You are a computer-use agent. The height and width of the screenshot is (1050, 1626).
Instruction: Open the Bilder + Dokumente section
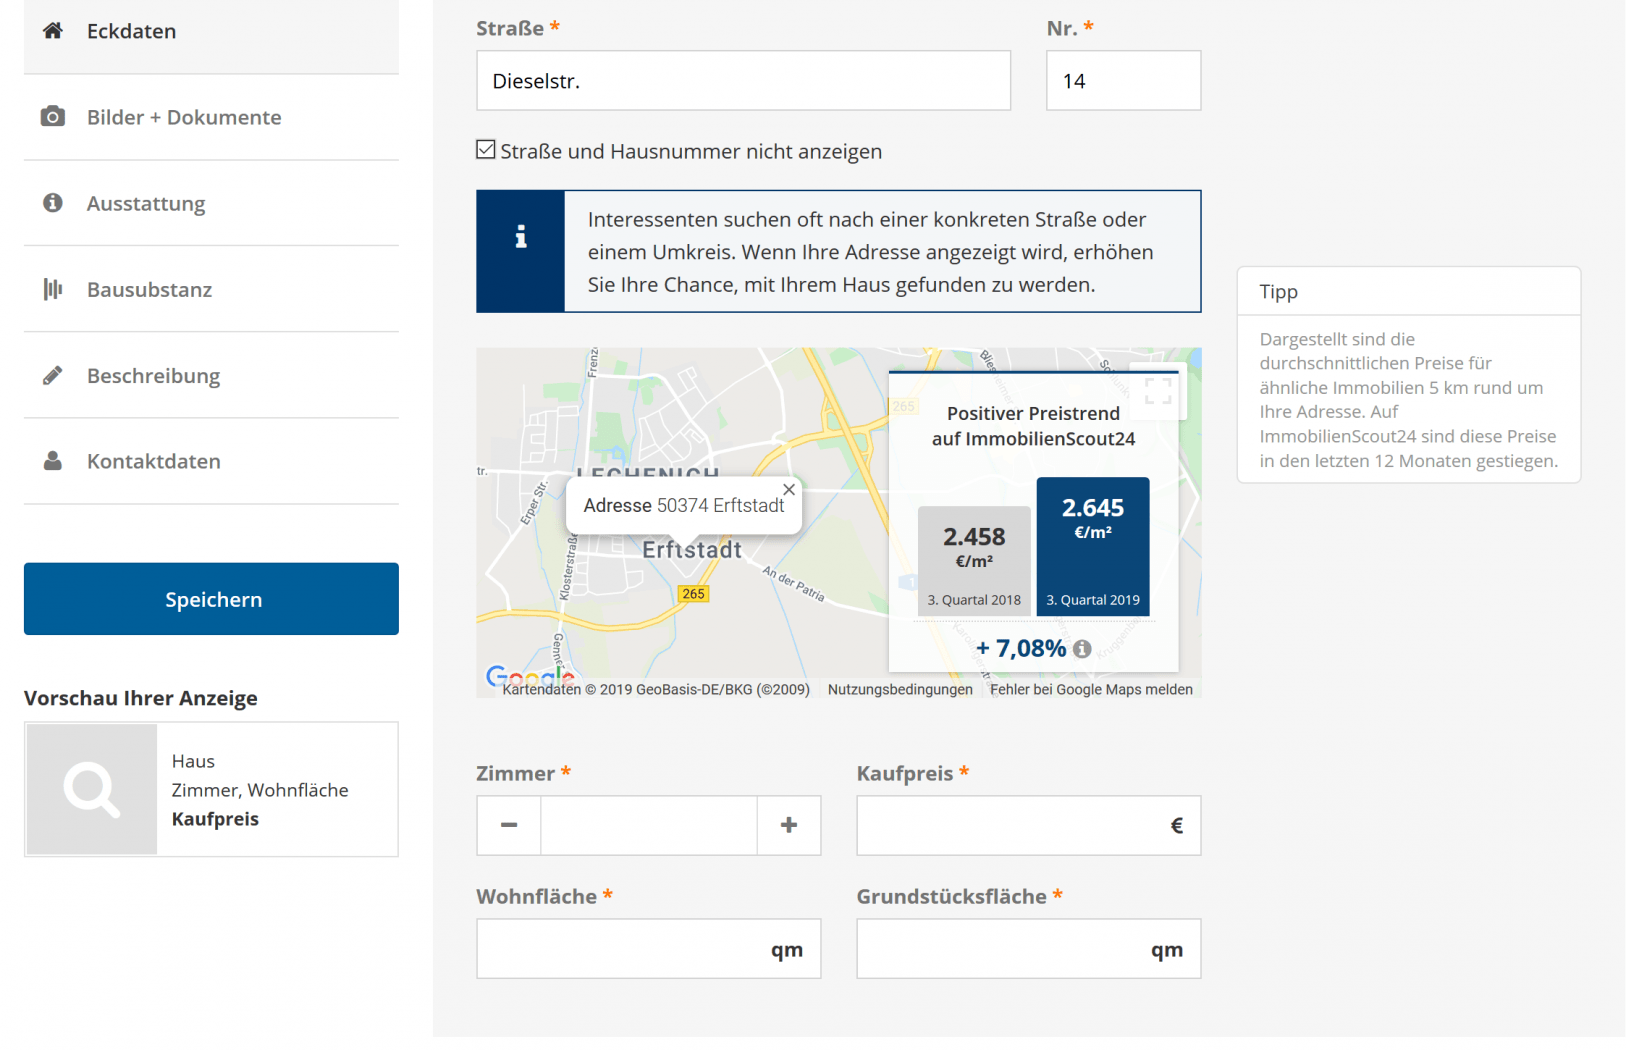[211, 117]
